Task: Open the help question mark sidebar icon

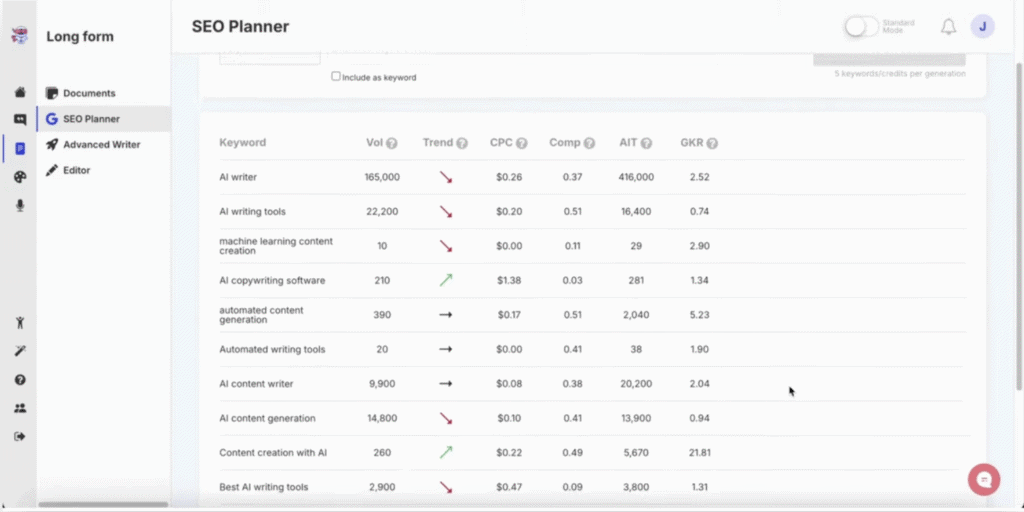Action: (19, 380)
